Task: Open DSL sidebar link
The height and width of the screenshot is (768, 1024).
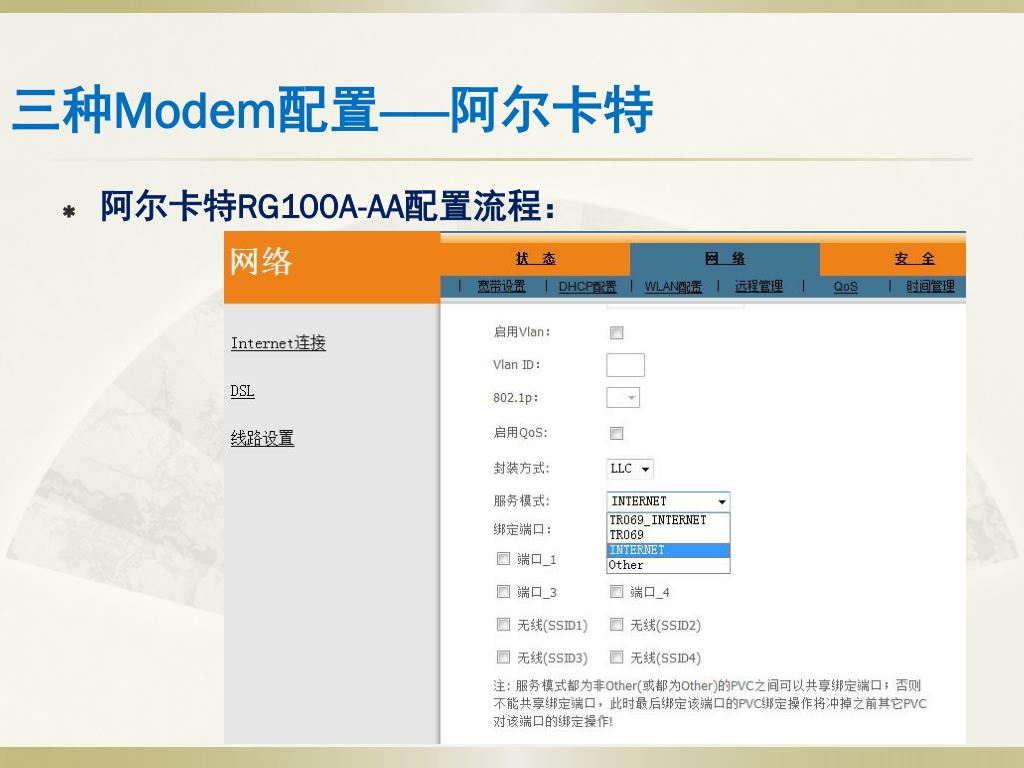Action: [242, 391]
